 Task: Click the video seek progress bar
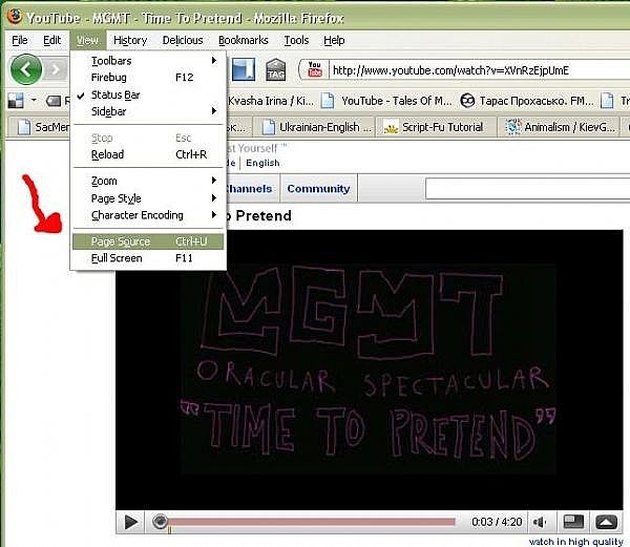click(x=311, y=522)
